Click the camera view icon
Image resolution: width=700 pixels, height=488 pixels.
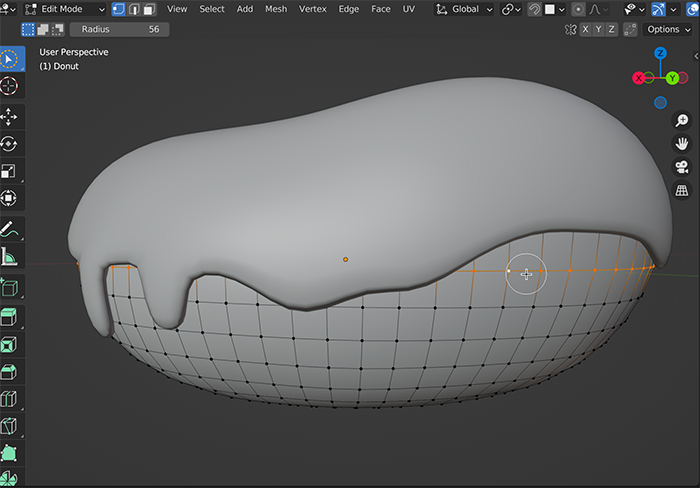pyautogui.click(x=682, y=167)
